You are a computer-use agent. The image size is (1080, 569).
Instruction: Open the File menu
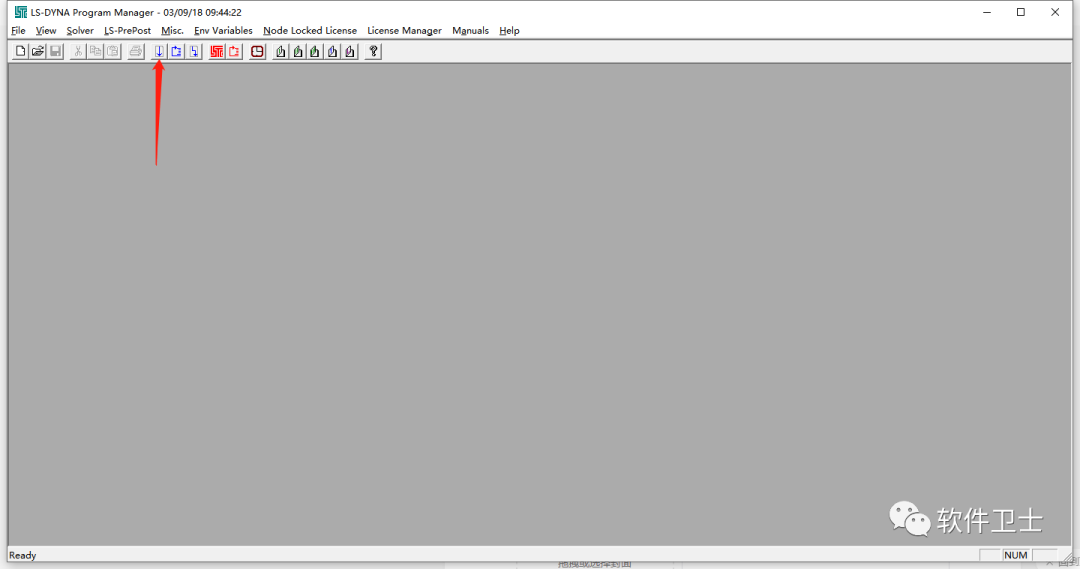(x=19, y=30)
